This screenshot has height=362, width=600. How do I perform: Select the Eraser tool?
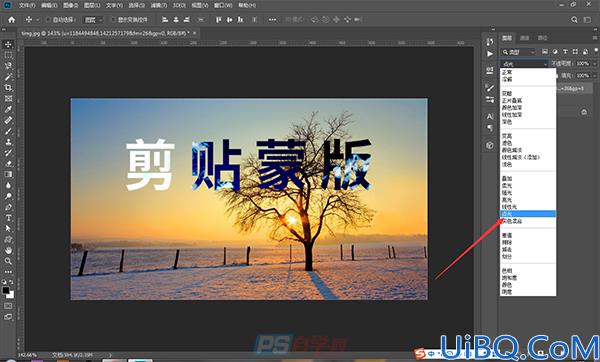click(8, 163)
